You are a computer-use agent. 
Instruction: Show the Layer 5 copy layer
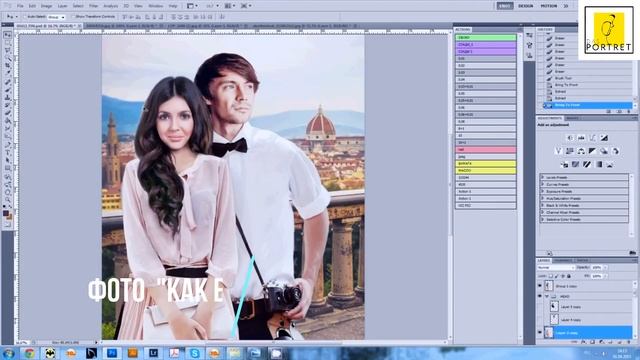pyautogui.click(x=540, y=307)
